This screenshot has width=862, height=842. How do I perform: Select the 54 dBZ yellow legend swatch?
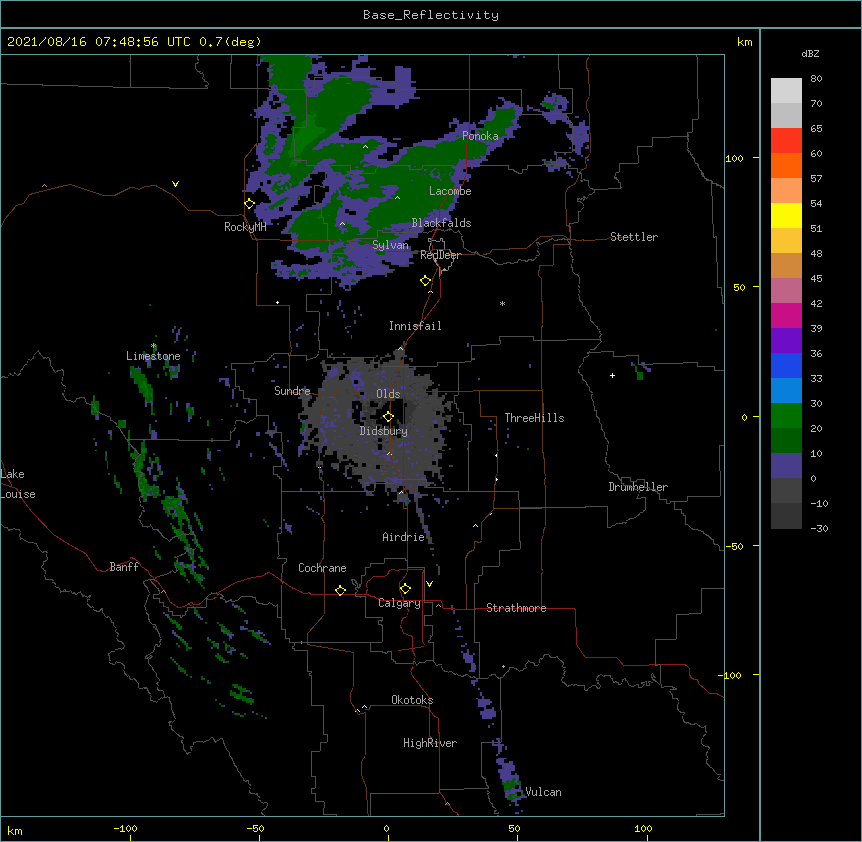[x=786, y=215]
